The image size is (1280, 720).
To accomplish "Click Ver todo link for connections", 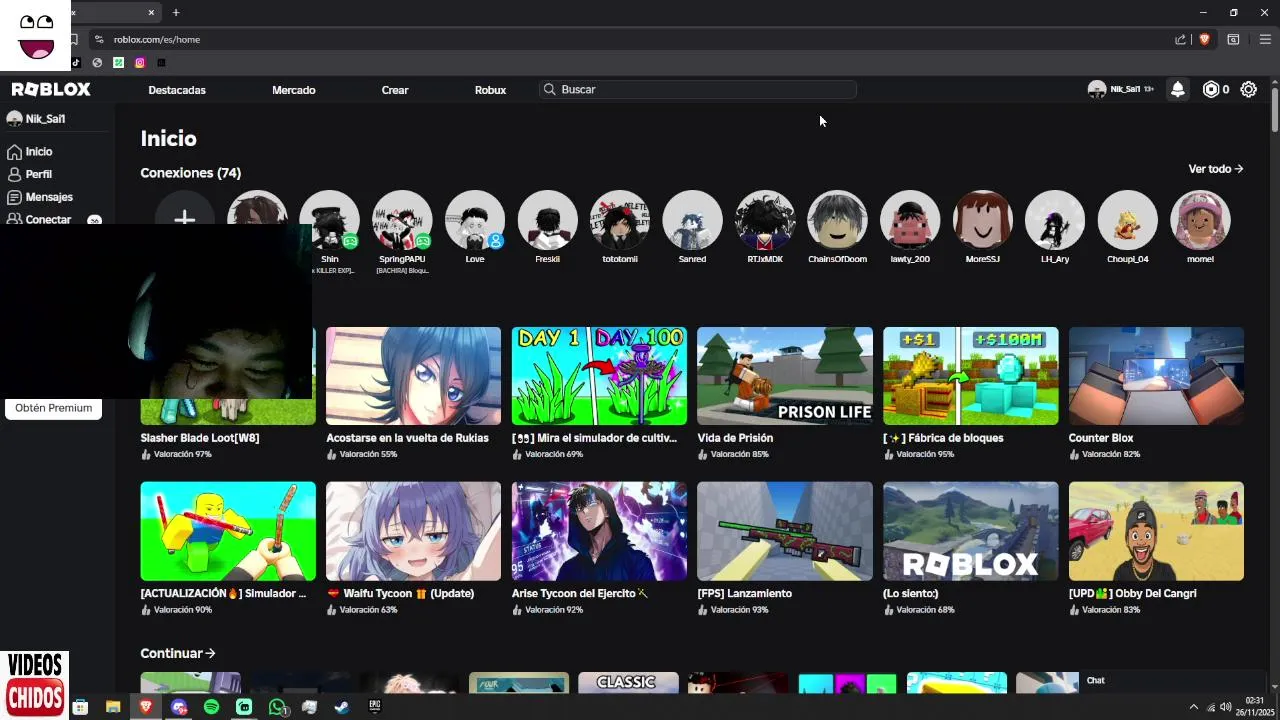I will tap(1216, 169).
